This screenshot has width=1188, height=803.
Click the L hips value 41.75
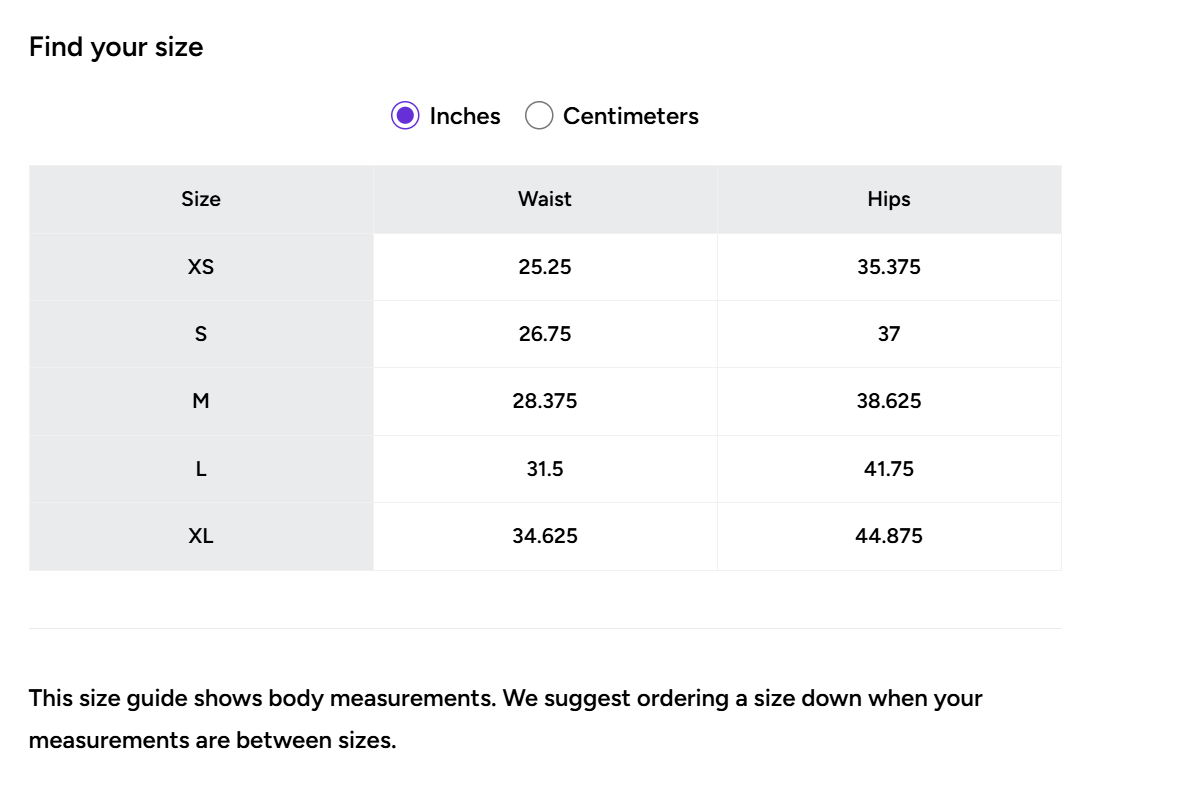889,469
